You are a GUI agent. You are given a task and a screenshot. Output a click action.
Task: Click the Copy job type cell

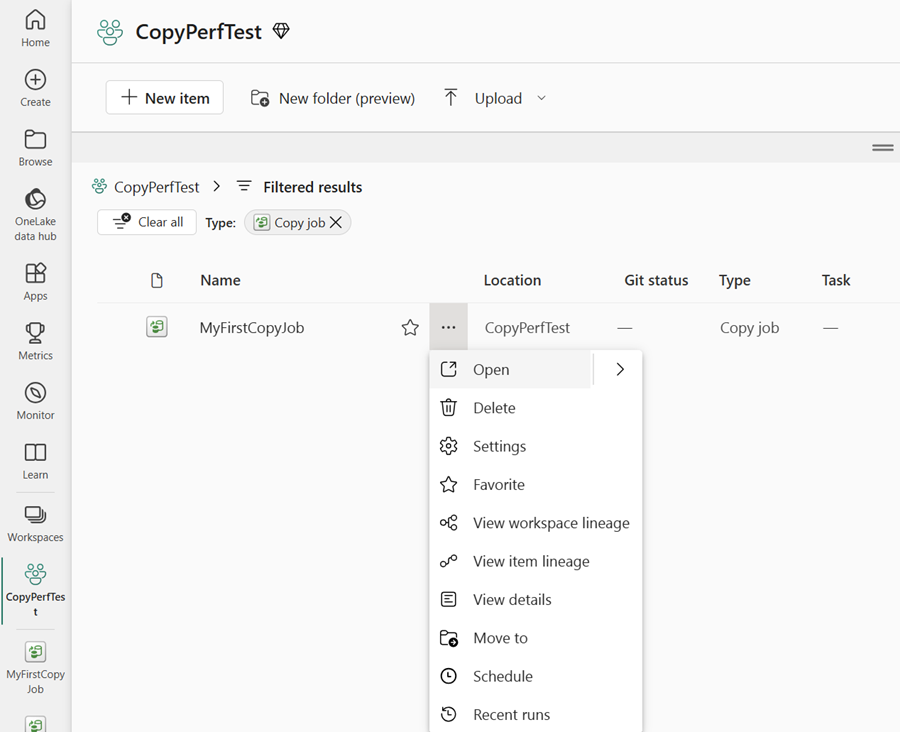(749, 328)
